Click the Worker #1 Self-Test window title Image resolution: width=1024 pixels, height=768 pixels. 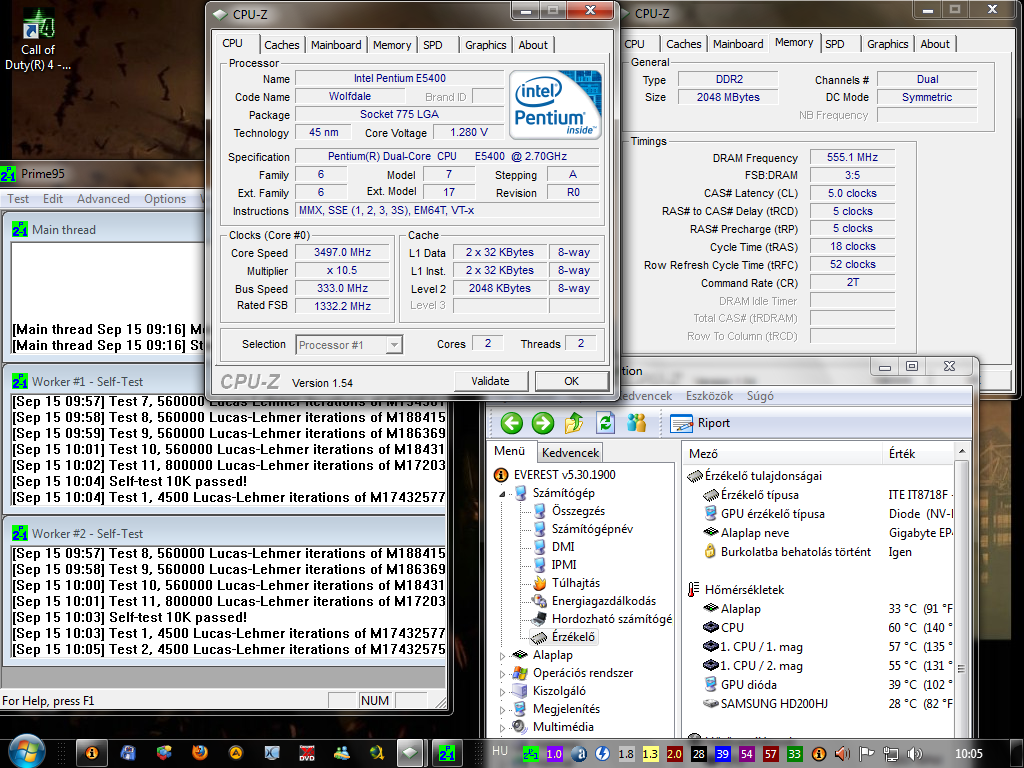point(88,381)
